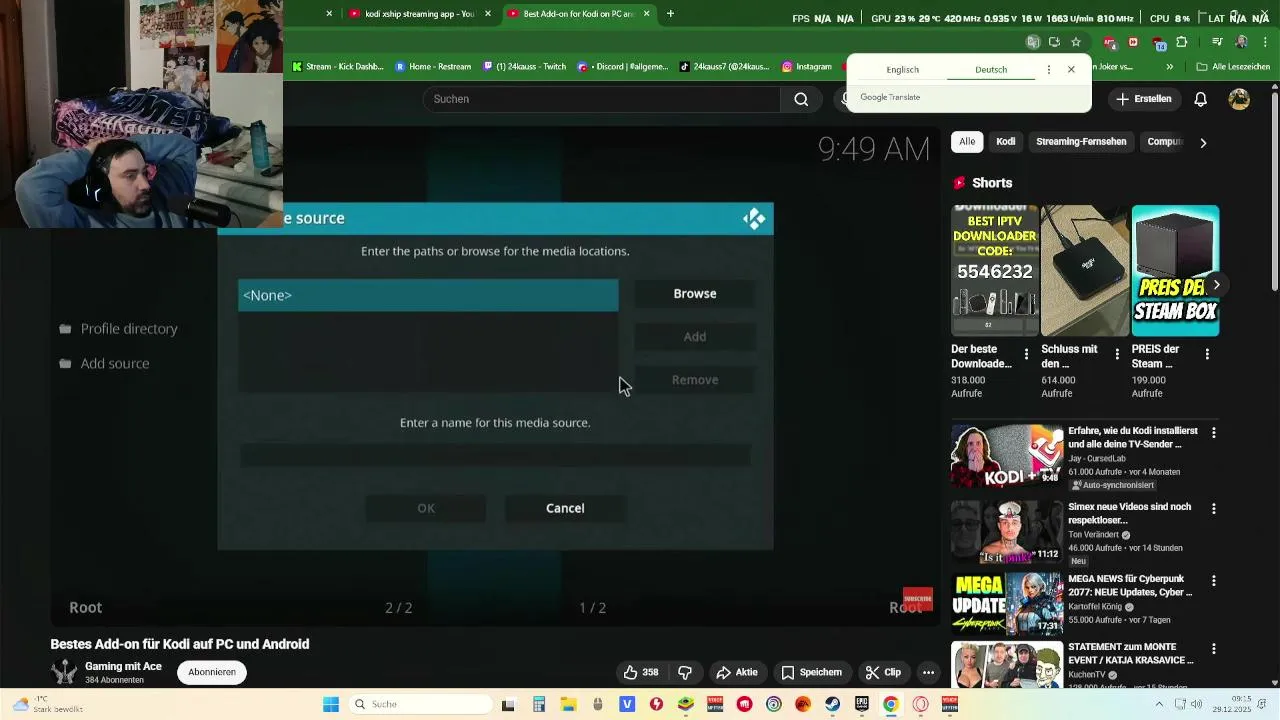This screenshot has width=1280, height=720.
Task: Open the YouTube account avatar menu
Action: (1239, 99)
